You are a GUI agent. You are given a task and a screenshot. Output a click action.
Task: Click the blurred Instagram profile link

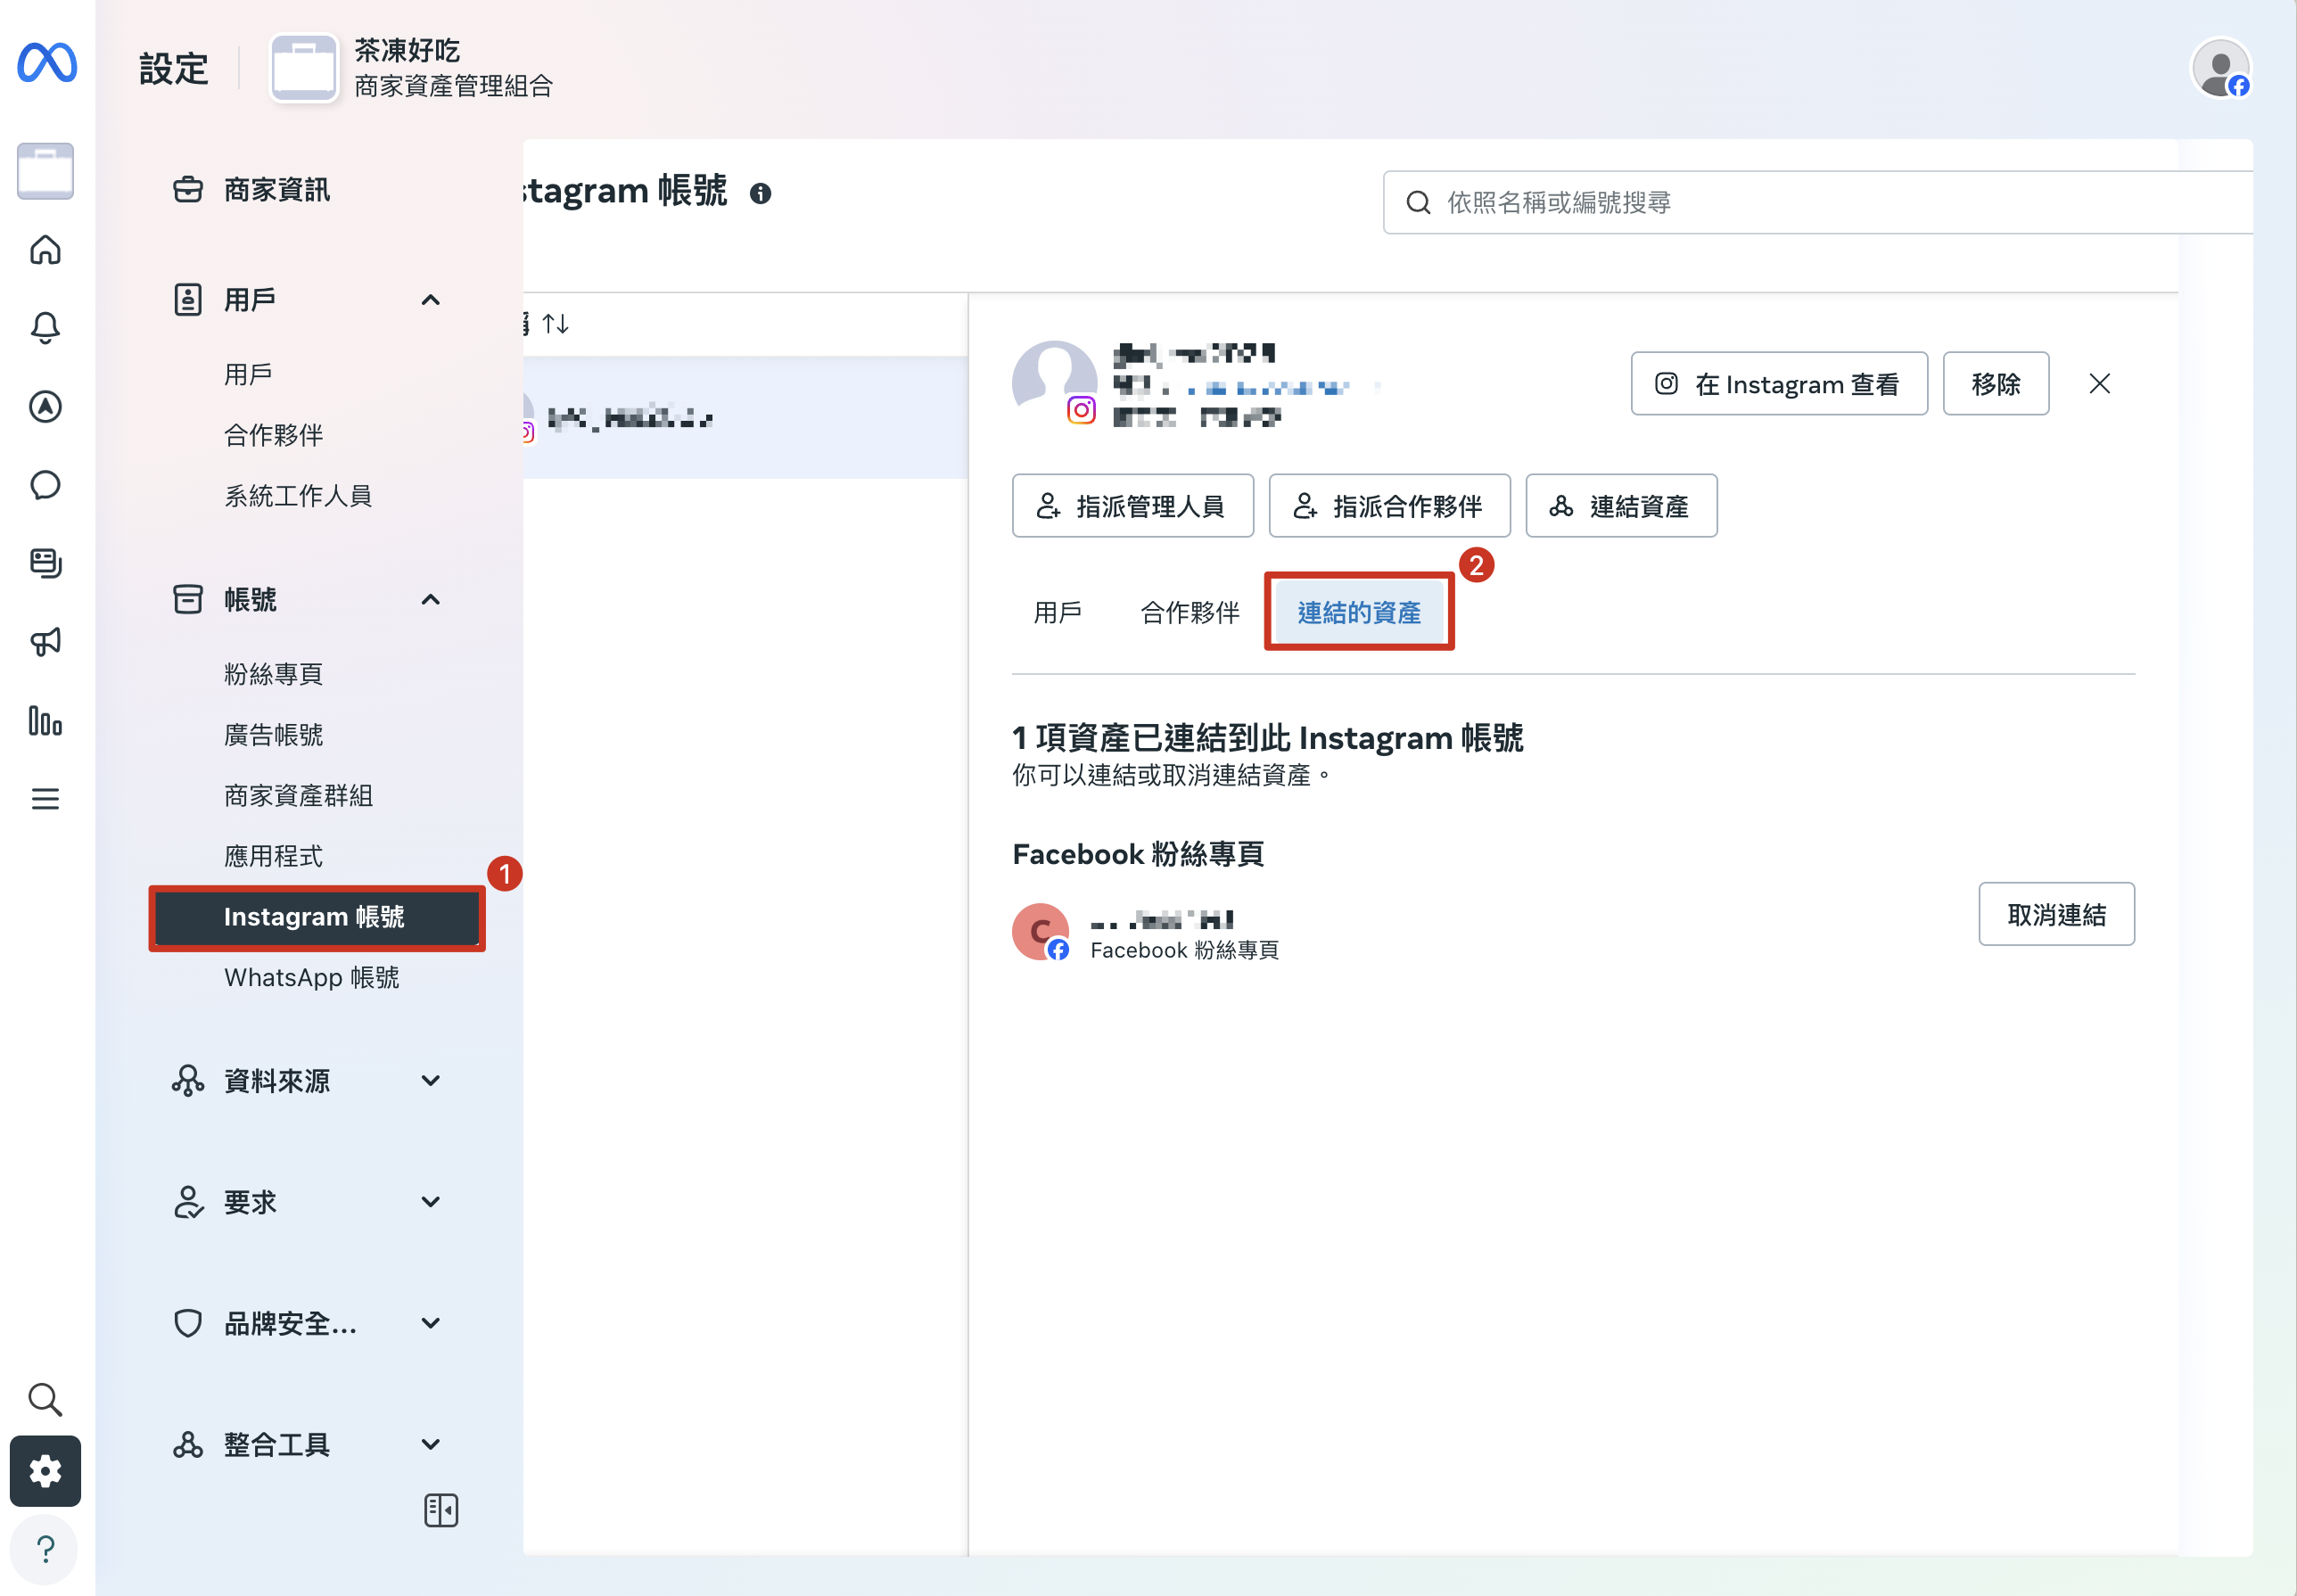1269,387
